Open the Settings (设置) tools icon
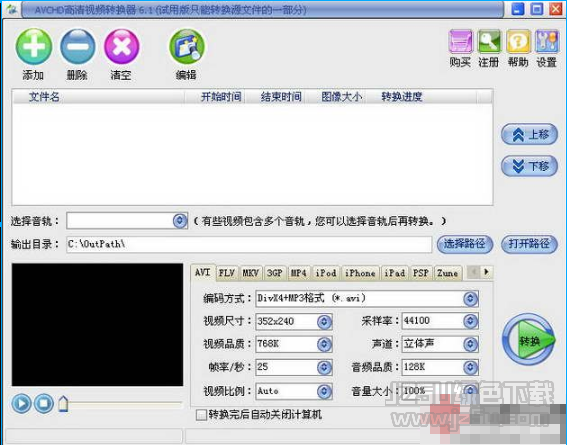Viewport: 567px width, 445px height. click(547, 42)
